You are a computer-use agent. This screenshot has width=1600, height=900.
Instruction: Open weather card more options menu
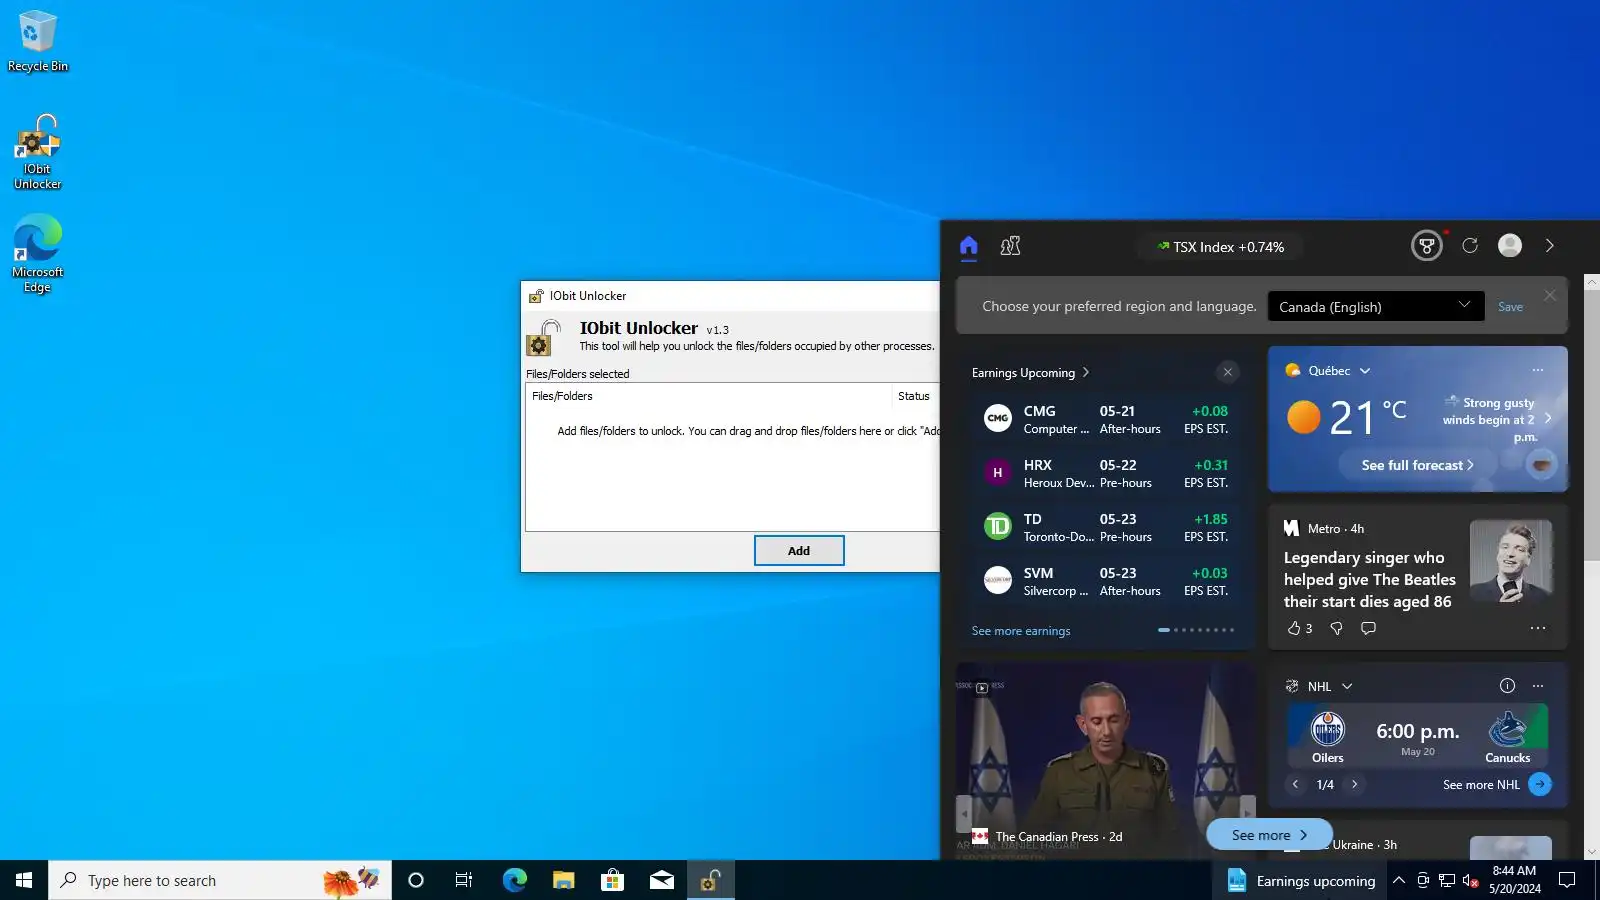point(1538,371)
